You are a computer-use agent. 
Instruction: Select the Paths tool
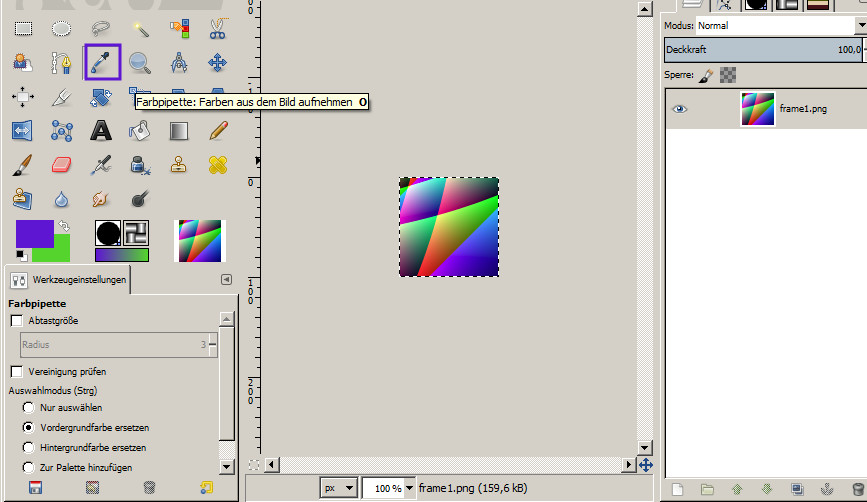[61, 62]
